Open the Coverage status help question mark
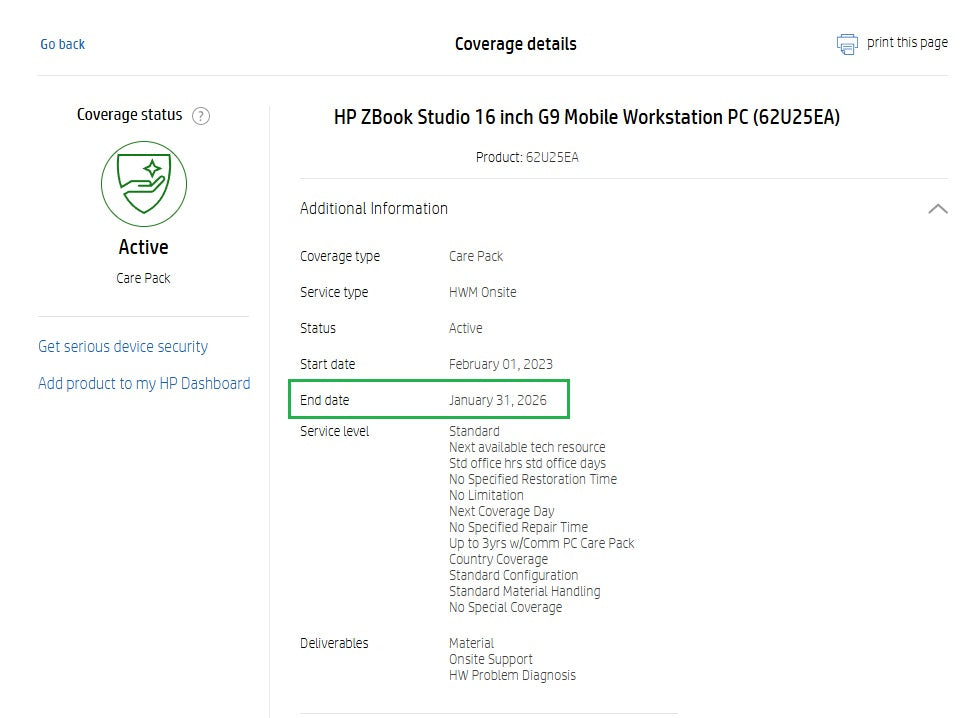The image size is (976, 718). click(201, 116)
